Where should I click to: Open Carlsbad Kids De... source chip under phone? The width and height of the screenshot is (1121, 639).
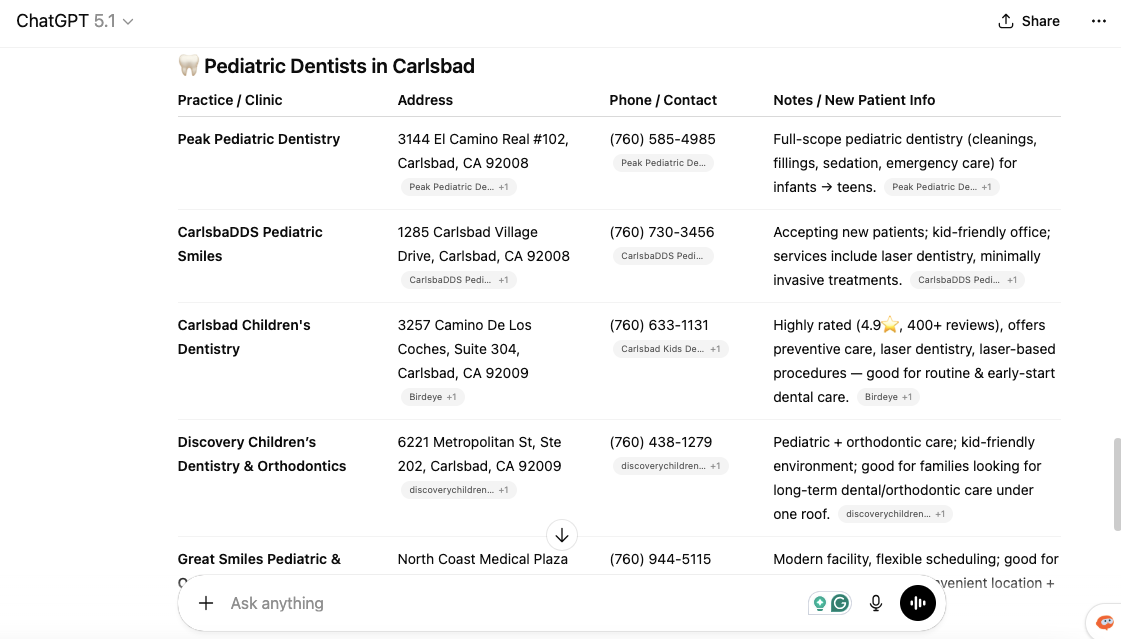click(x=670, y=349)
